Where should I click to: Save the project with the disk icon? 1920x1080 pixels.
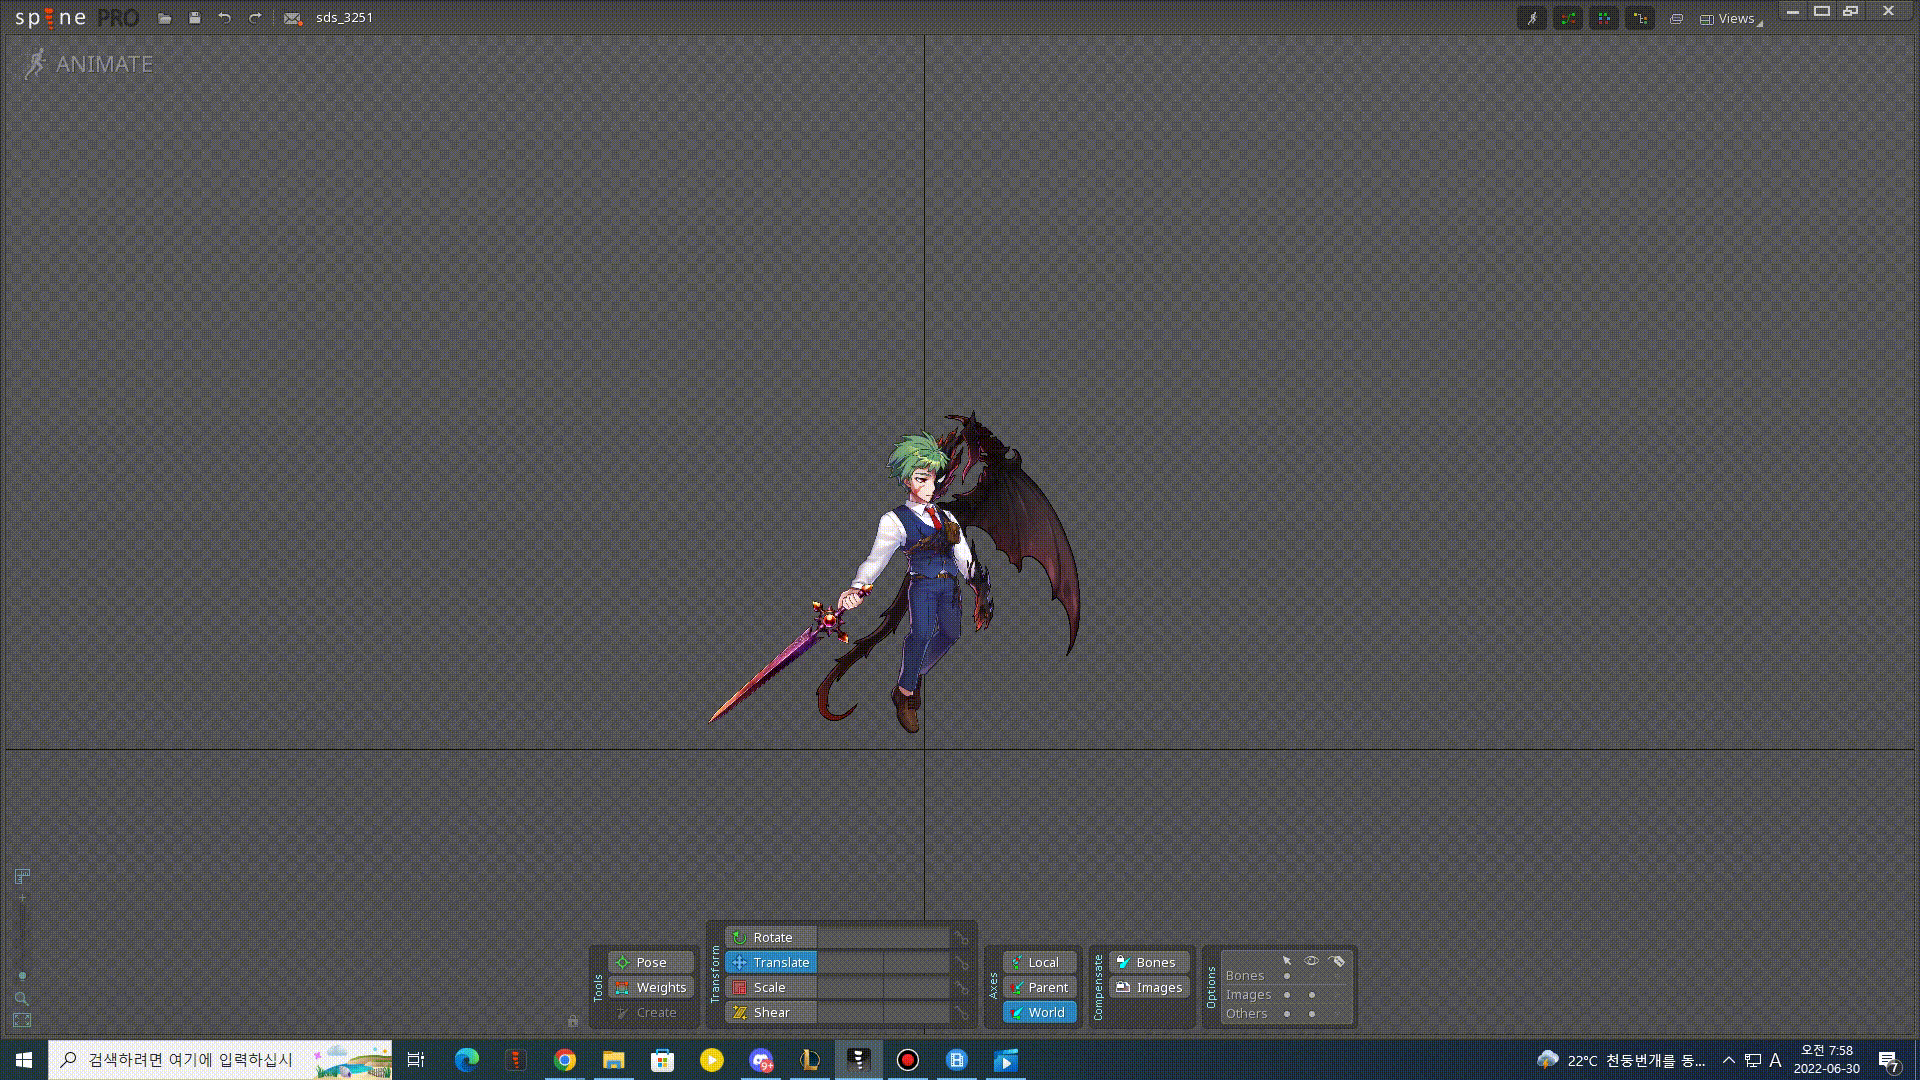click(195, 18)
